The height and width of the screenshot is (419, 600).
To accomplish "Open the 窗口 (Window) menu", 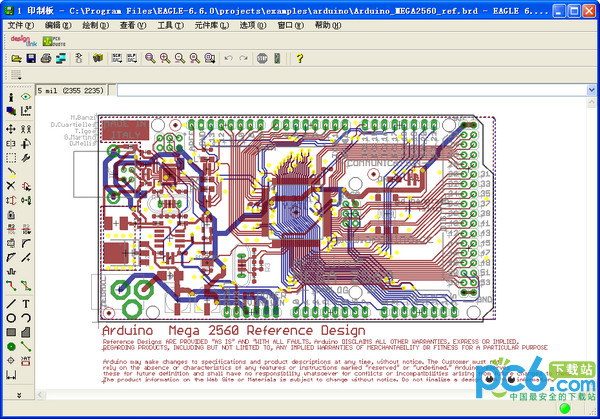I will (x=290, y=26).
